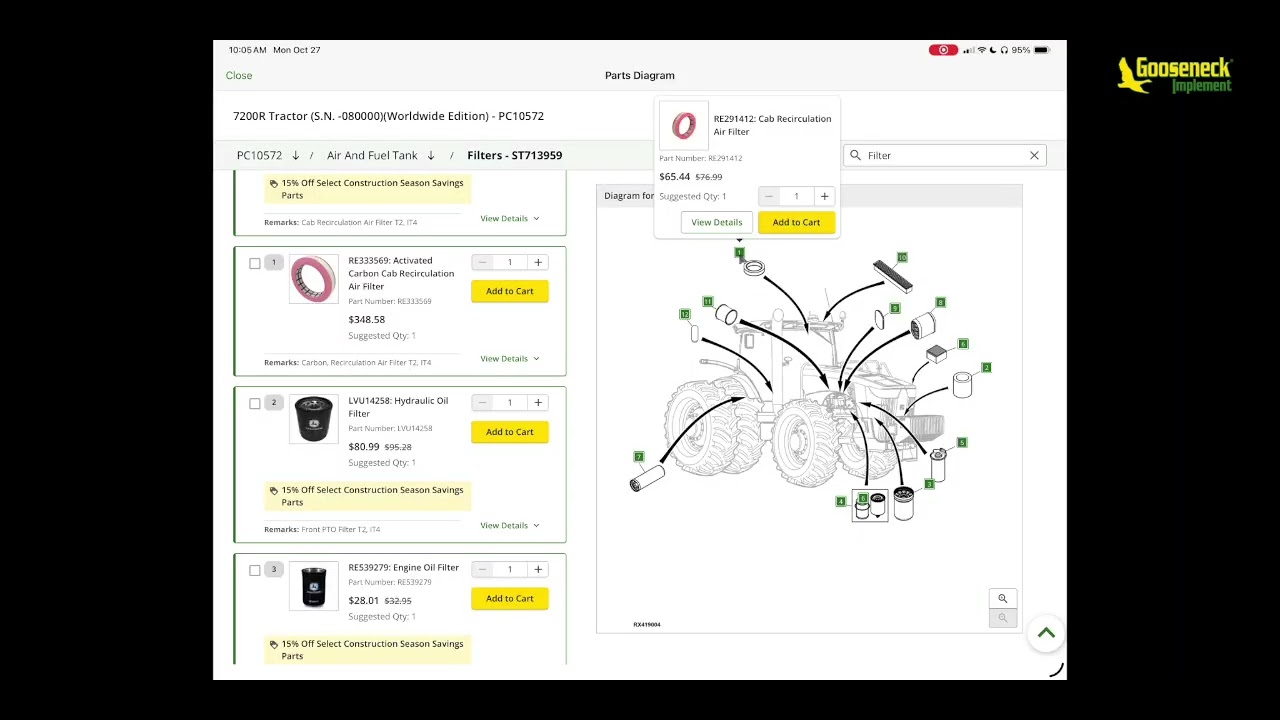Close the Parts Diagram view

(239, 75)
